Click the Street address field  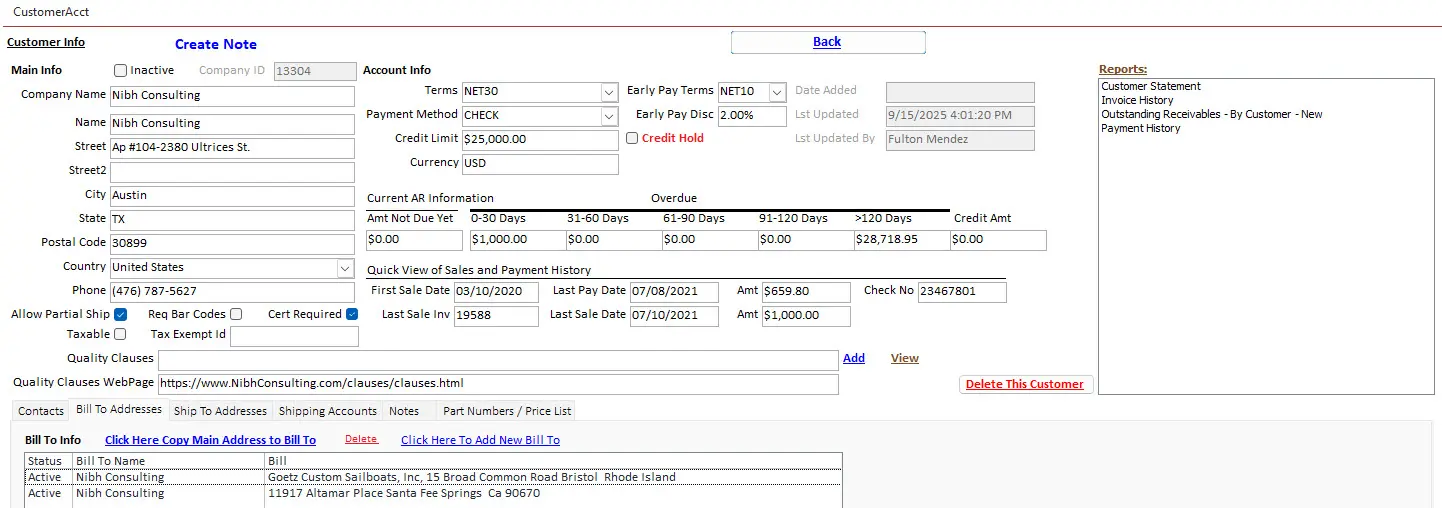(x=232, y=148)
